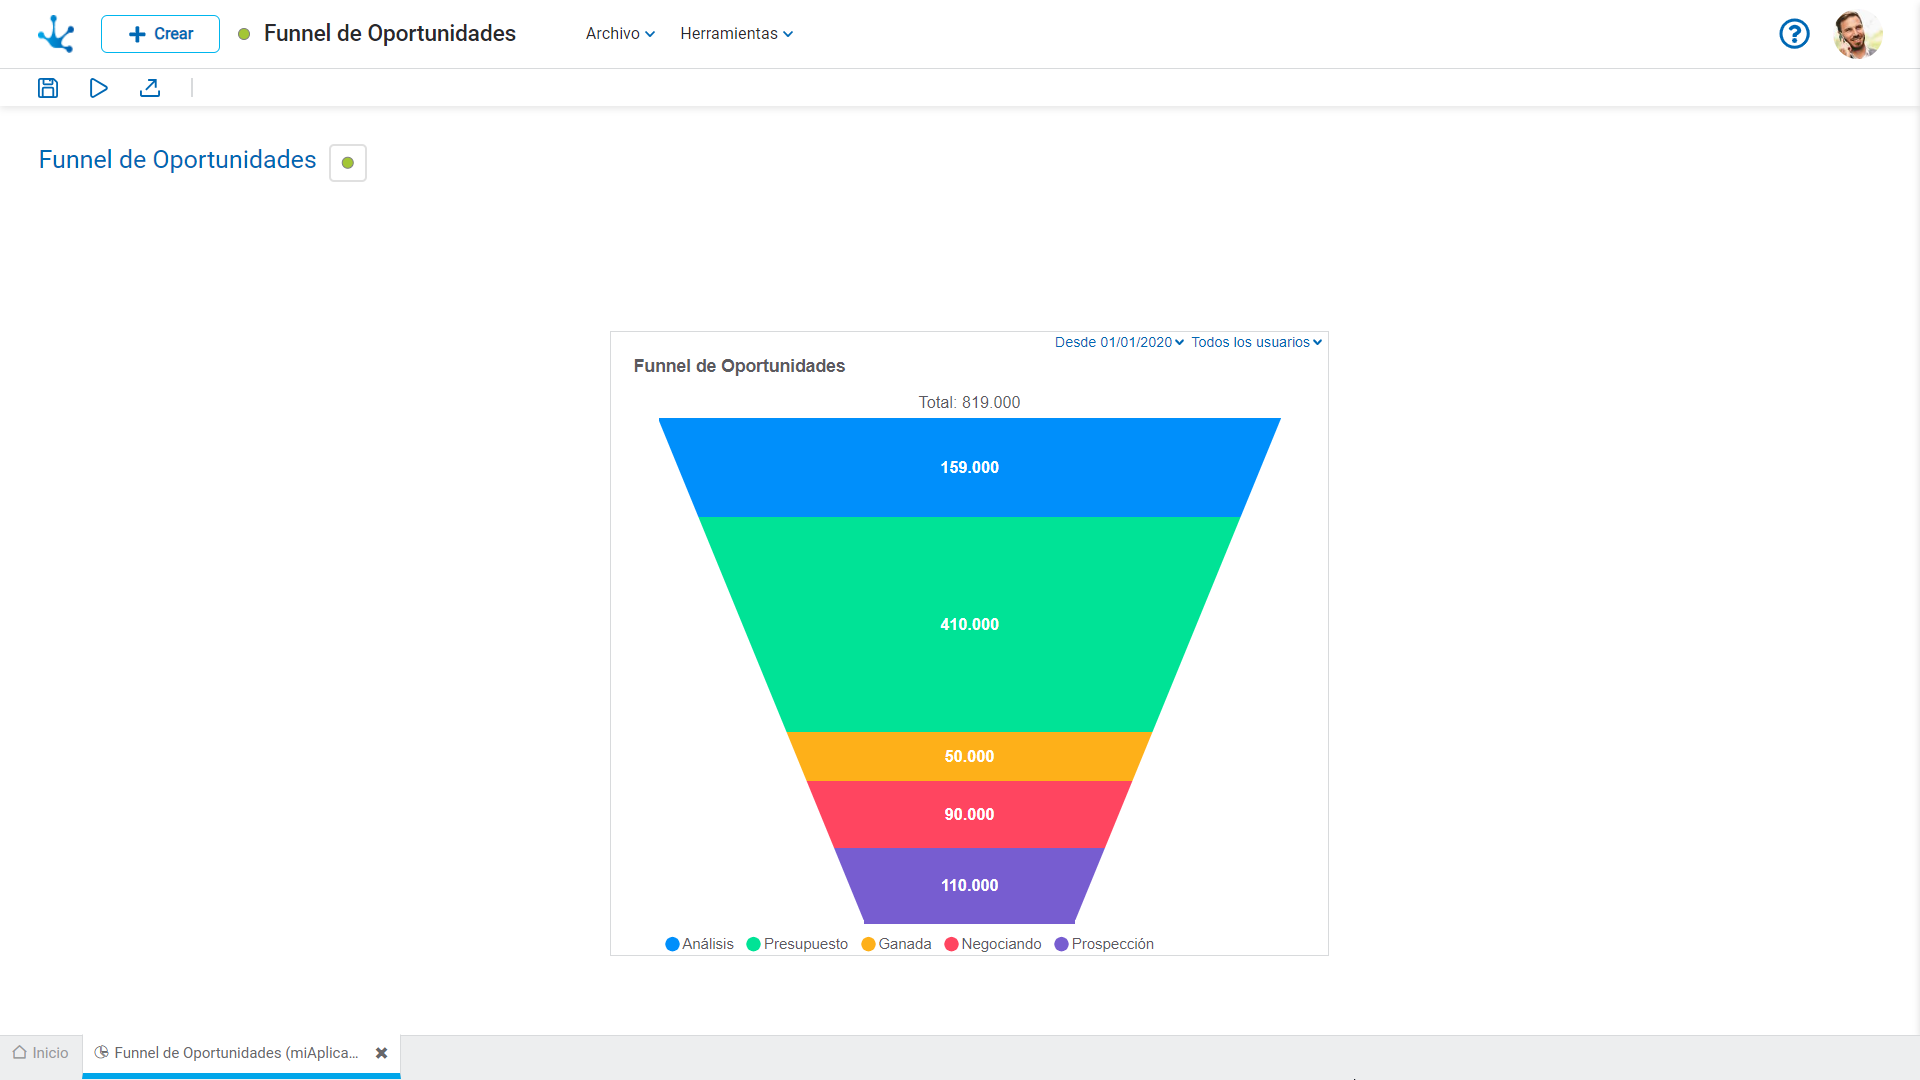This screenshot has width=1920, height=1080.
Task: Open the Herramientas menu
Action: click(x=736, y=34)
